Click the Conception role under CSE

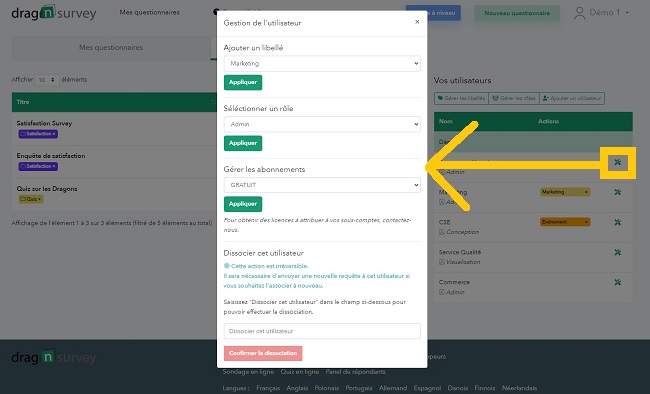(462, 232)
